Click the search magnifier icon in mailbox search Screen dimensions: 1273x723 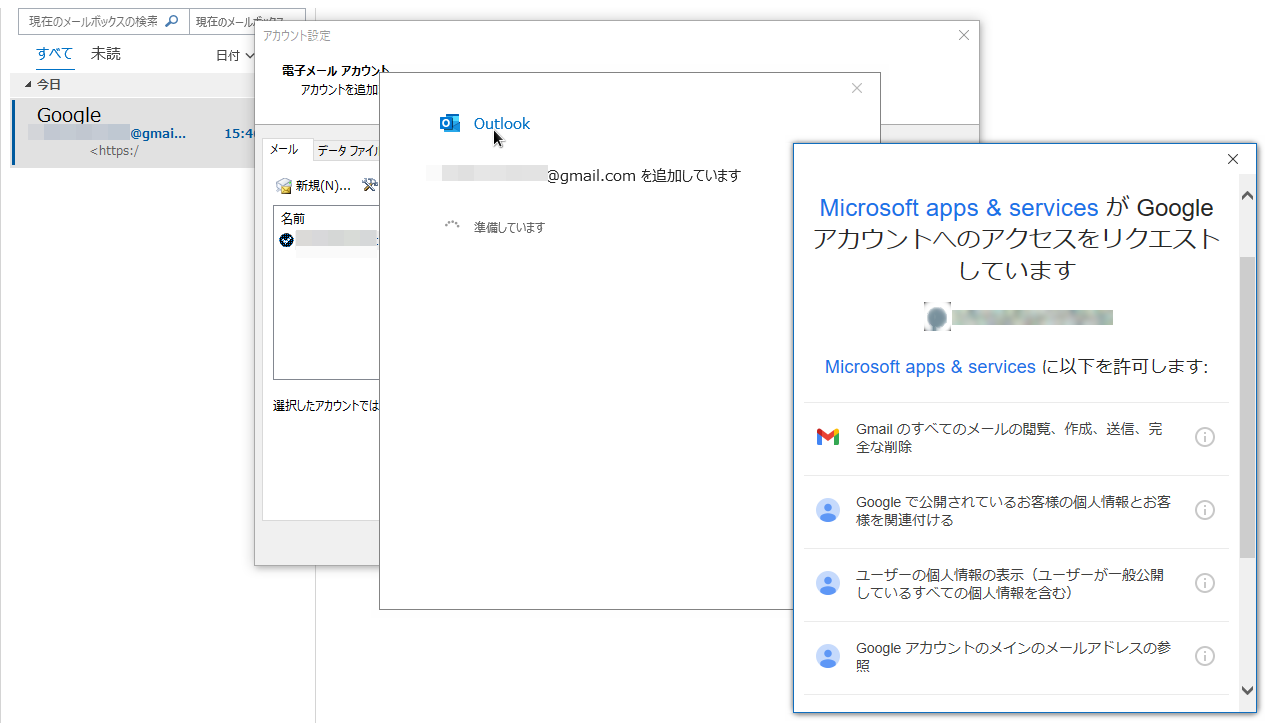click(171, 21)
